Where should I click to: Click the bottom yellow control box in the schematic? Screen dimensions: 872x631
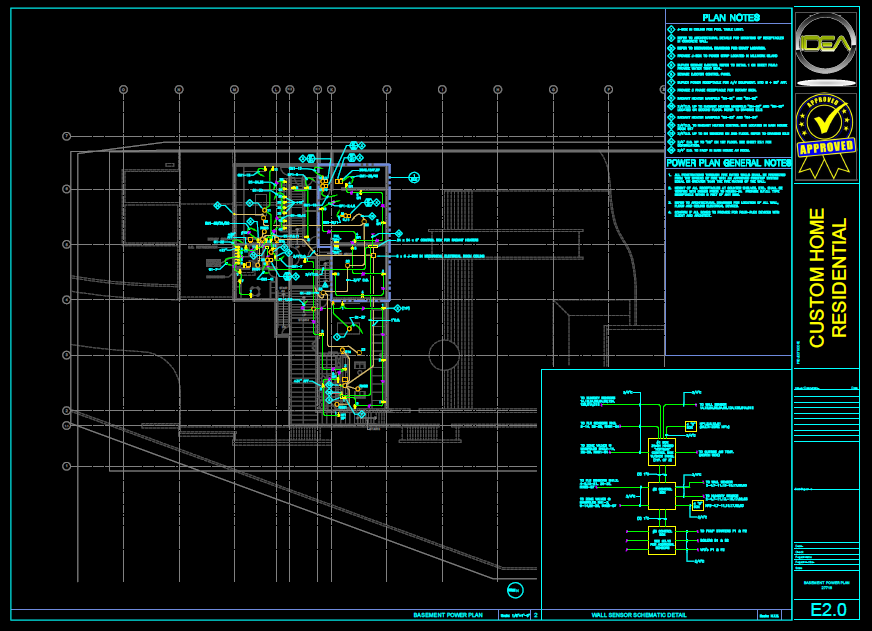point(661,539)
